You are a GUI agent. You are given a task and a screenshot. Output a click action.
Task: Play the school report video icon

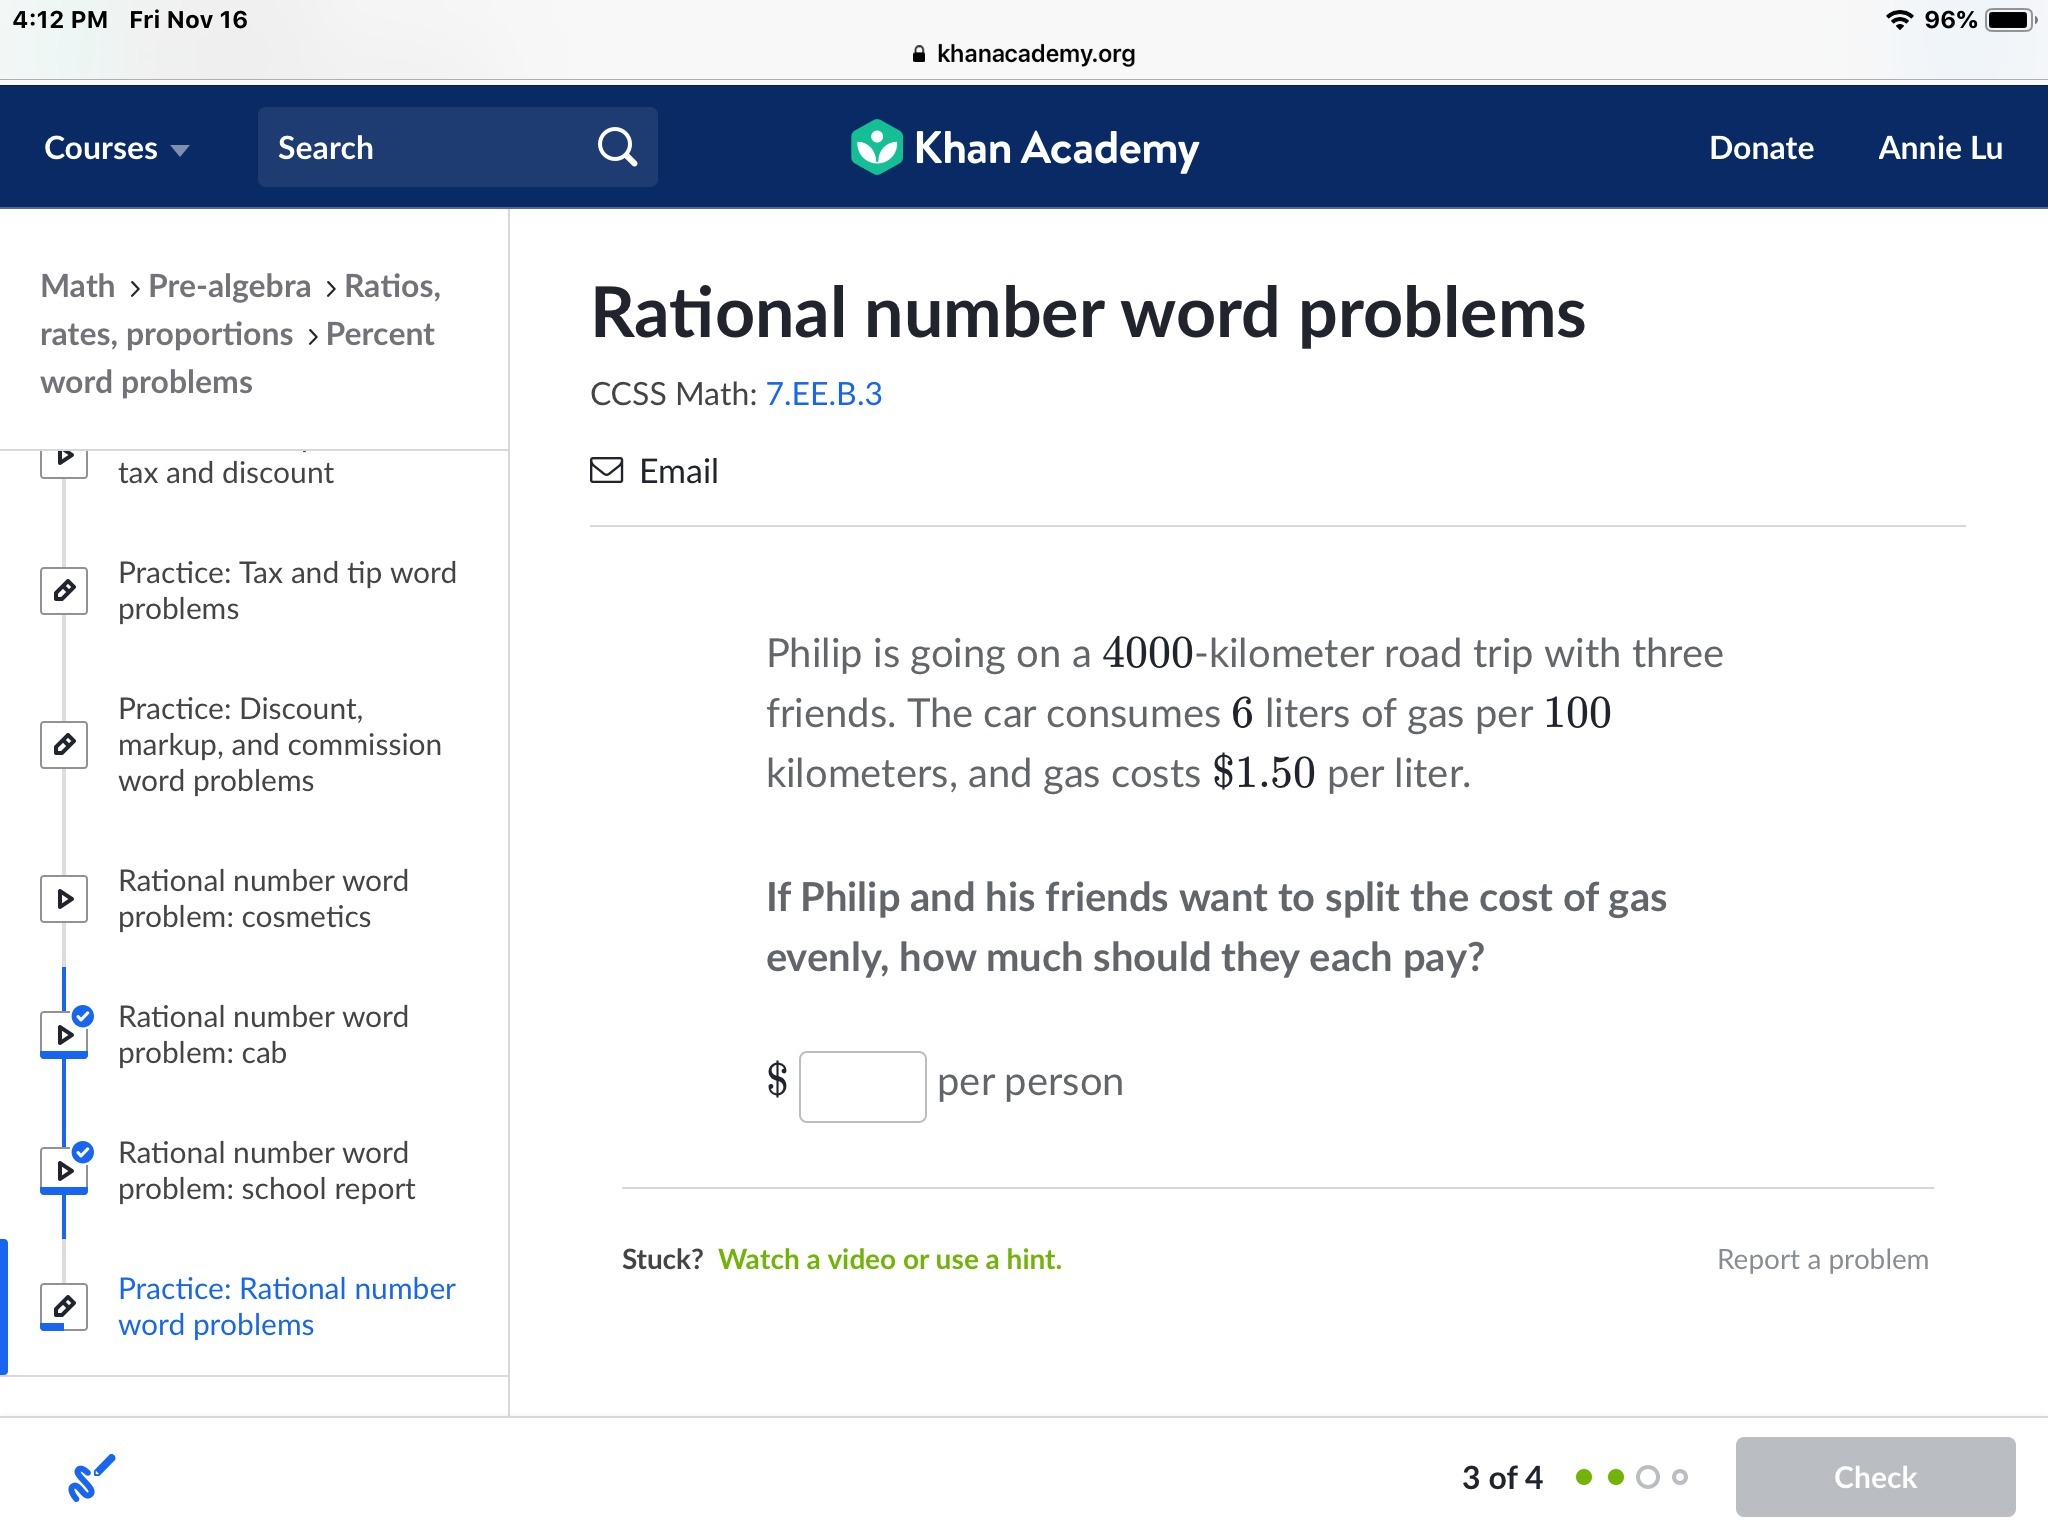coord(64,1170)
